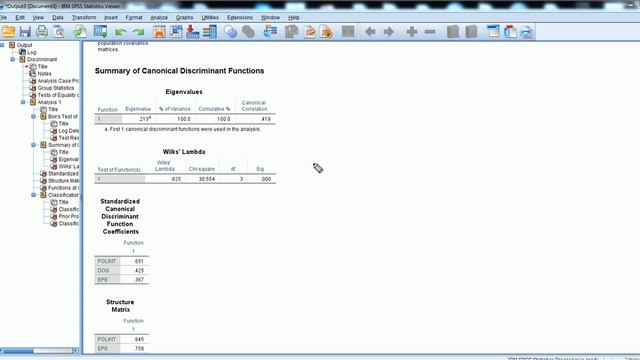This screenshot has width=640, height=360.
Task: Open the Insert menu
Action: [111, 18]
